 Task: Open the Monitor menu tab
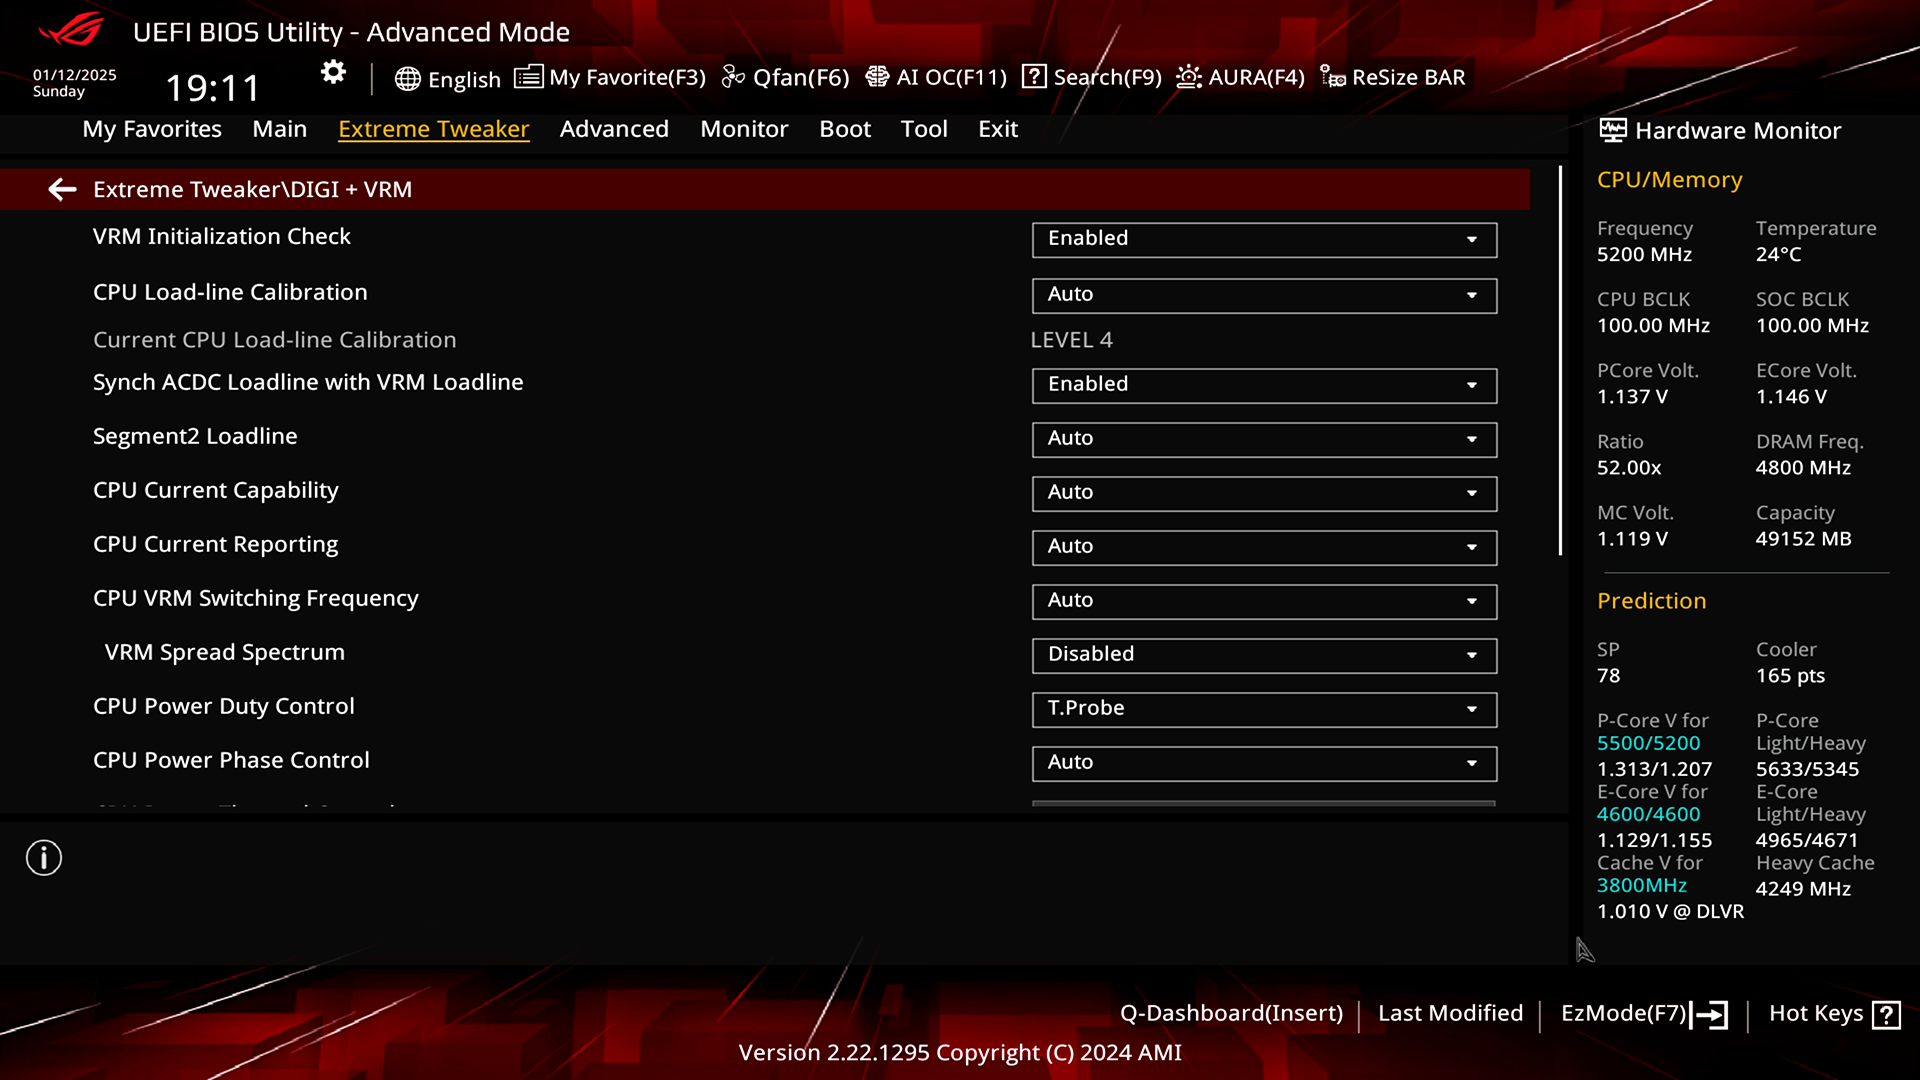744,128
